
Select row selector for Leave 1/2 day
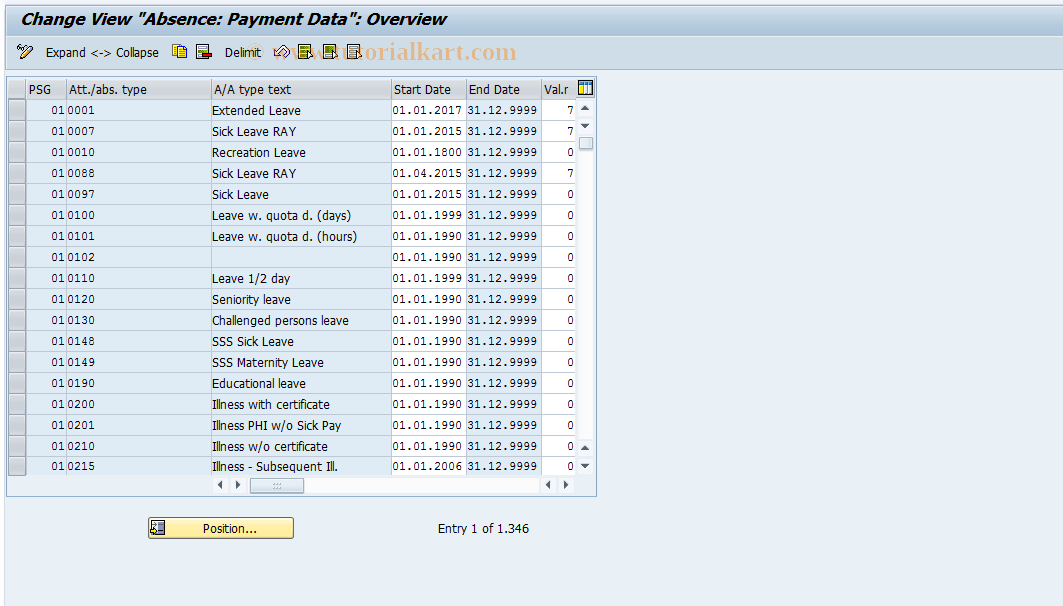(x=17, y=278)
